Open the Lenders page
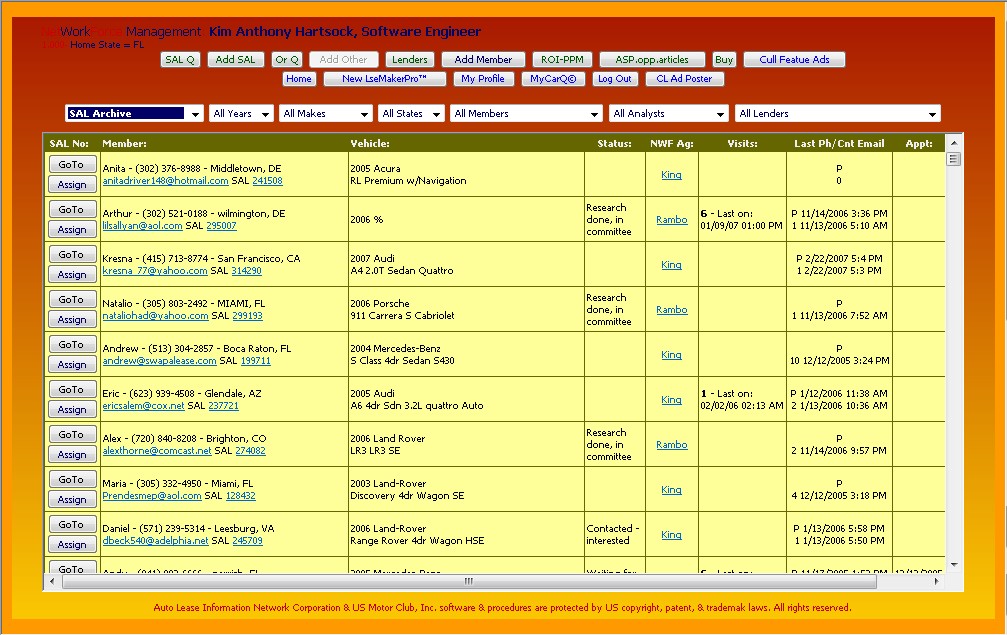Viewport: 1007px width, 635px height. pos(410,60)
